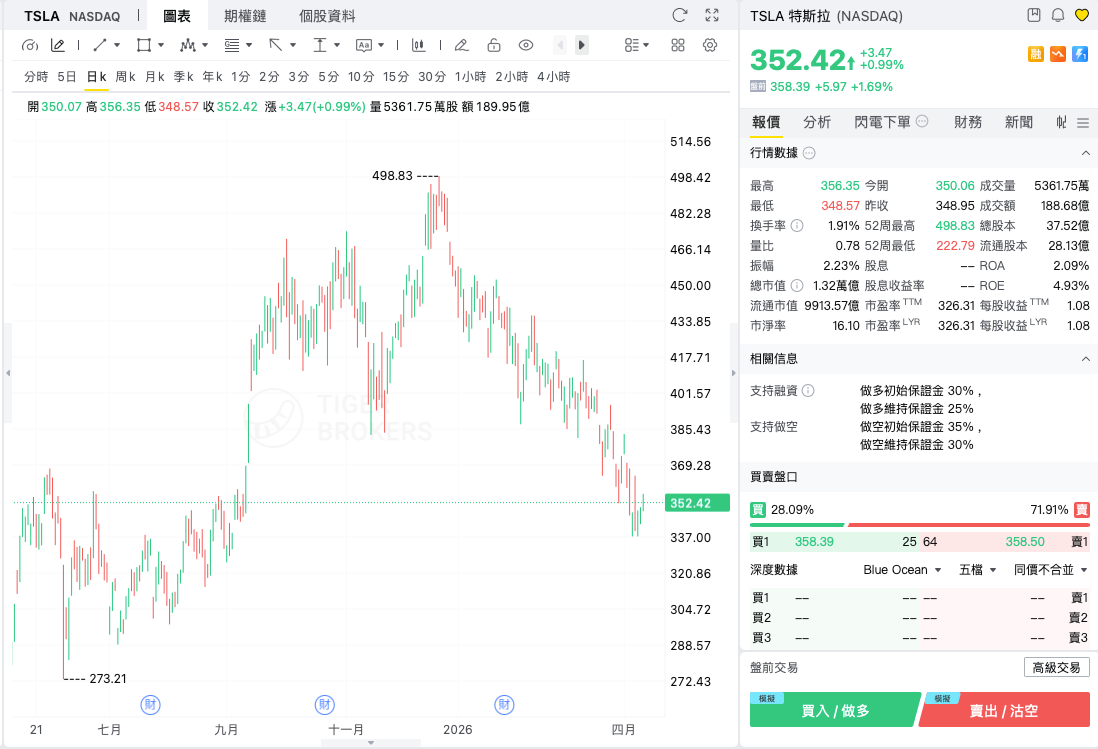Open the 分析 tab
The height and width of the screenshot is (749, 1098).
pyautogui.click(x=816, y=122)
